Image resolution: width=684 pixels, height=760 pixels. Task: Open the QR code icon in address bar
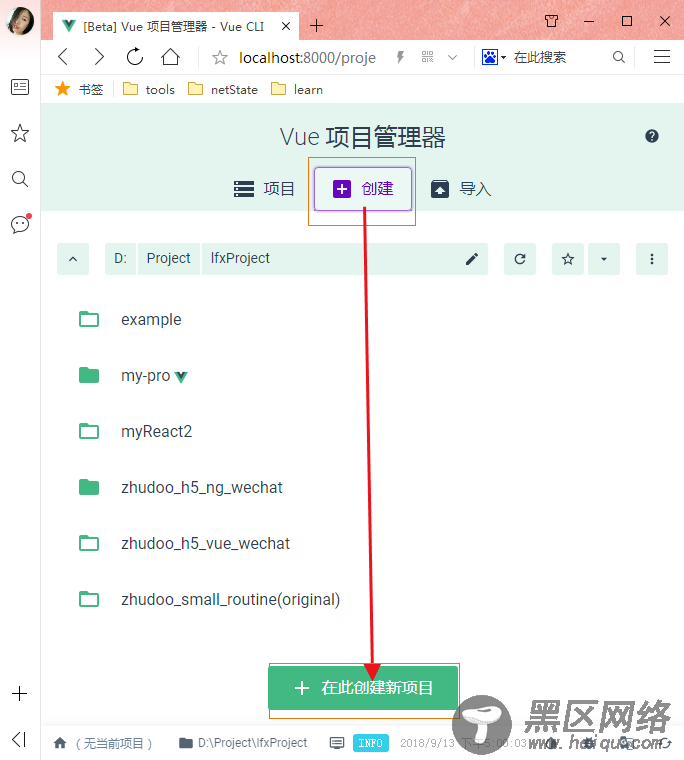pos(427,57)
